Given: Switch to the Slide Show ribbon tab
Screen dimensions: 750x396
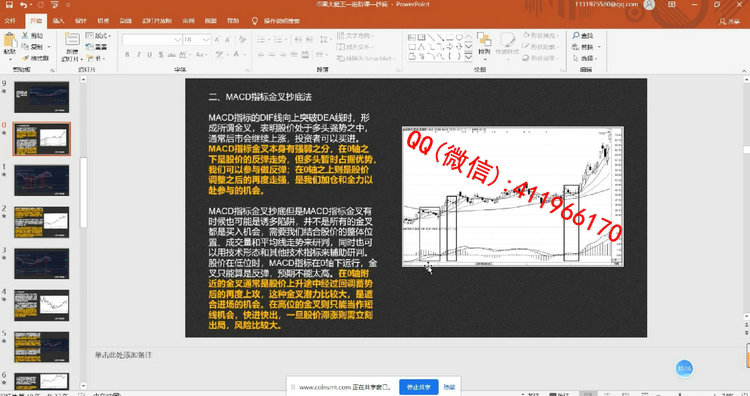Looking at the screenshot, I should [157, 21].
